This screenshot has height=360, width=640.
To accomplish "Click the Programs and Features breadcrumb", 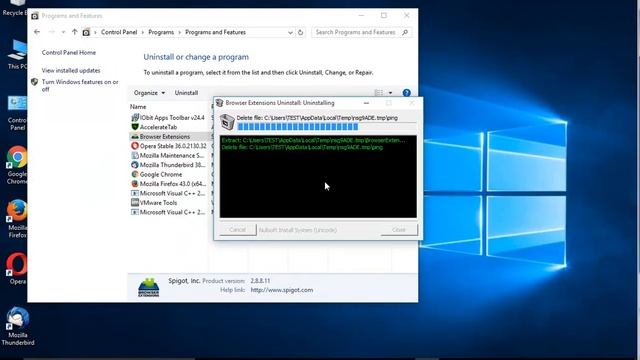I will [x=216, y=32].
